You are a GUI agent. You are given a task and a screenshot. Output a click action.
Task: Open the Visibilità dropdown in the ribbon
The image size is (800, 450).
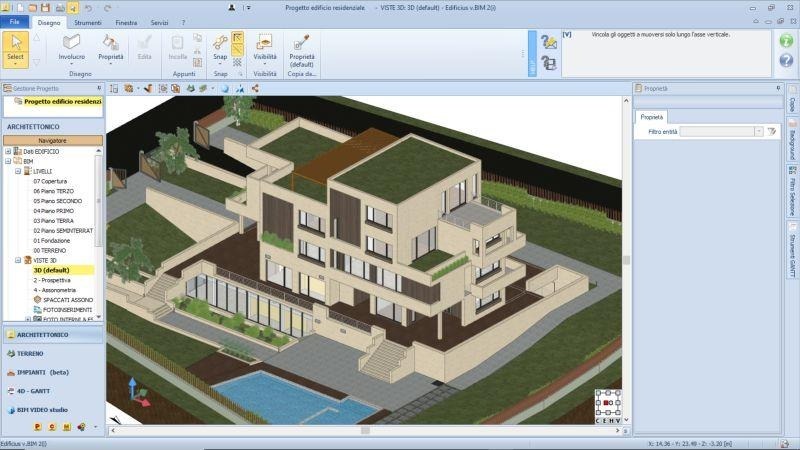265,48
